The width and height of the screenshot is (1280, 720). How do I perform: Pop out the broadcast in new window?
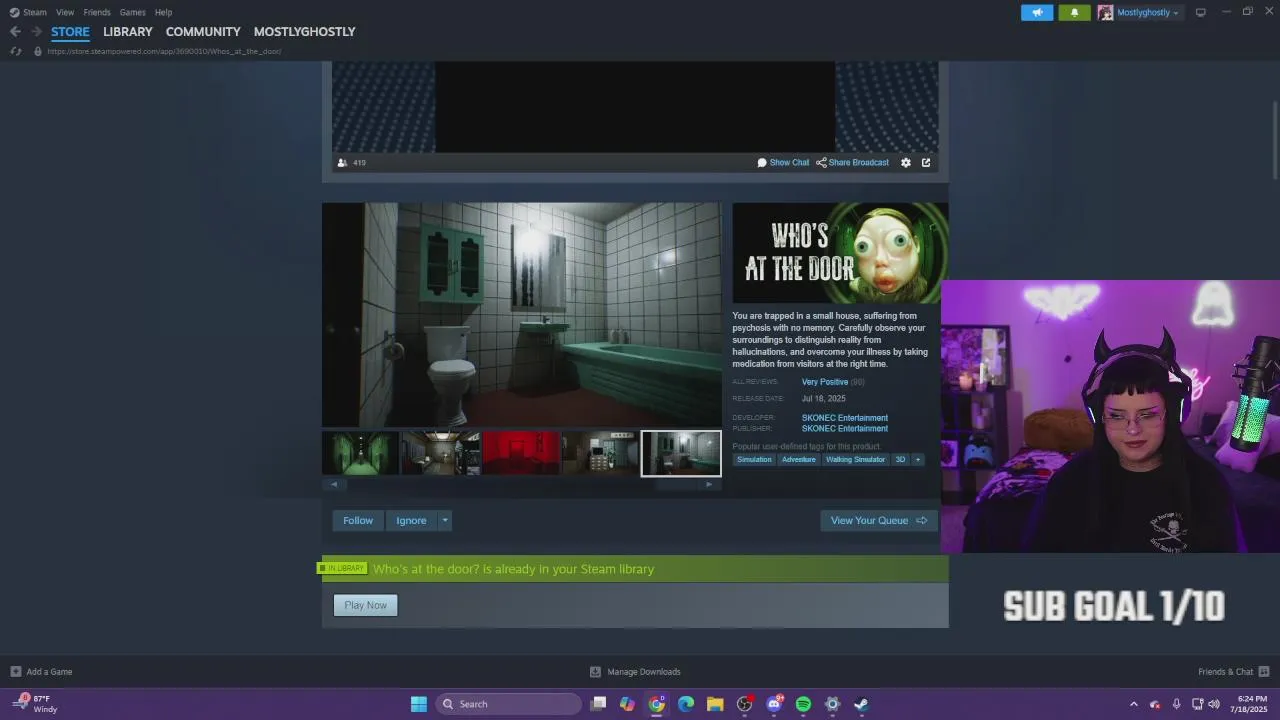click(x=926, y=162)
